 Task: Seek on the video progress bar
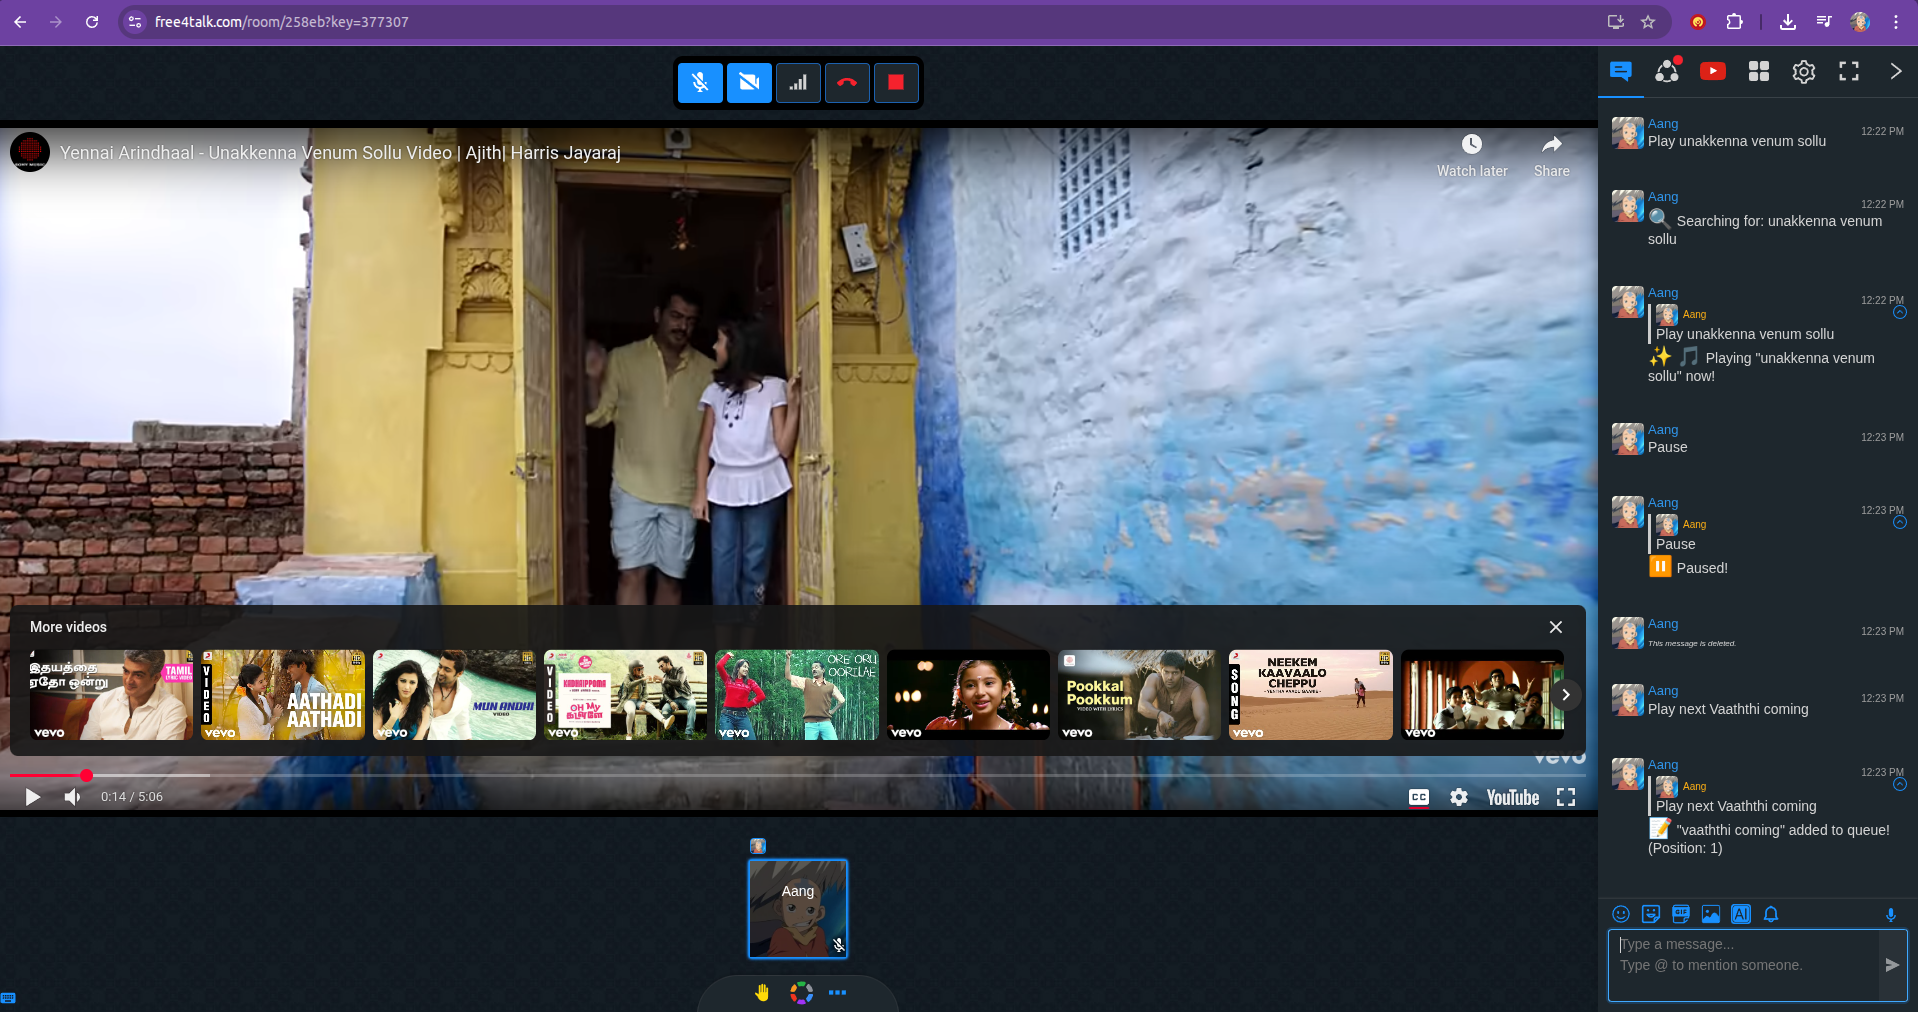click(x=798, y=775)
